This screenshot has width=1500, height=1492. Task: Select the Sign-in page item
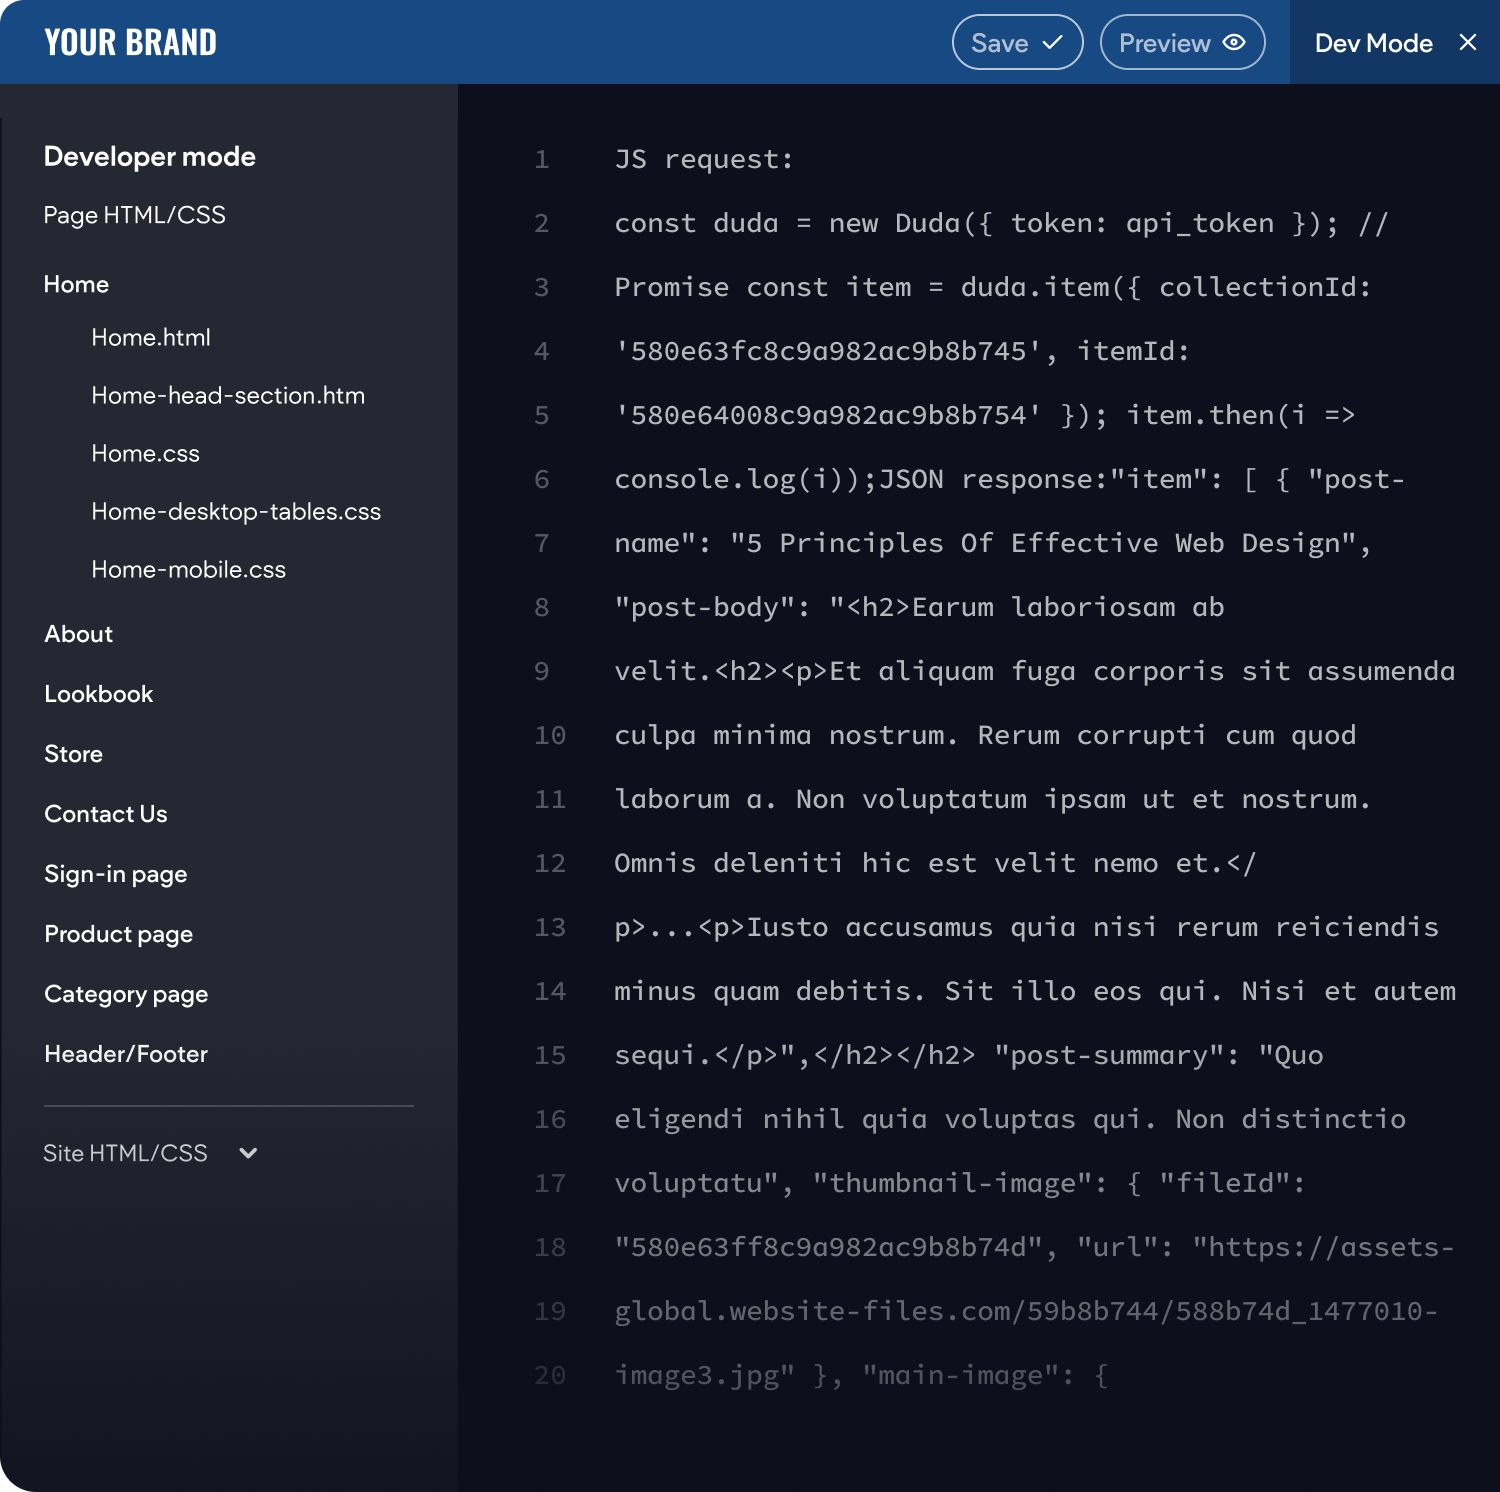click(x=116, y=874)
